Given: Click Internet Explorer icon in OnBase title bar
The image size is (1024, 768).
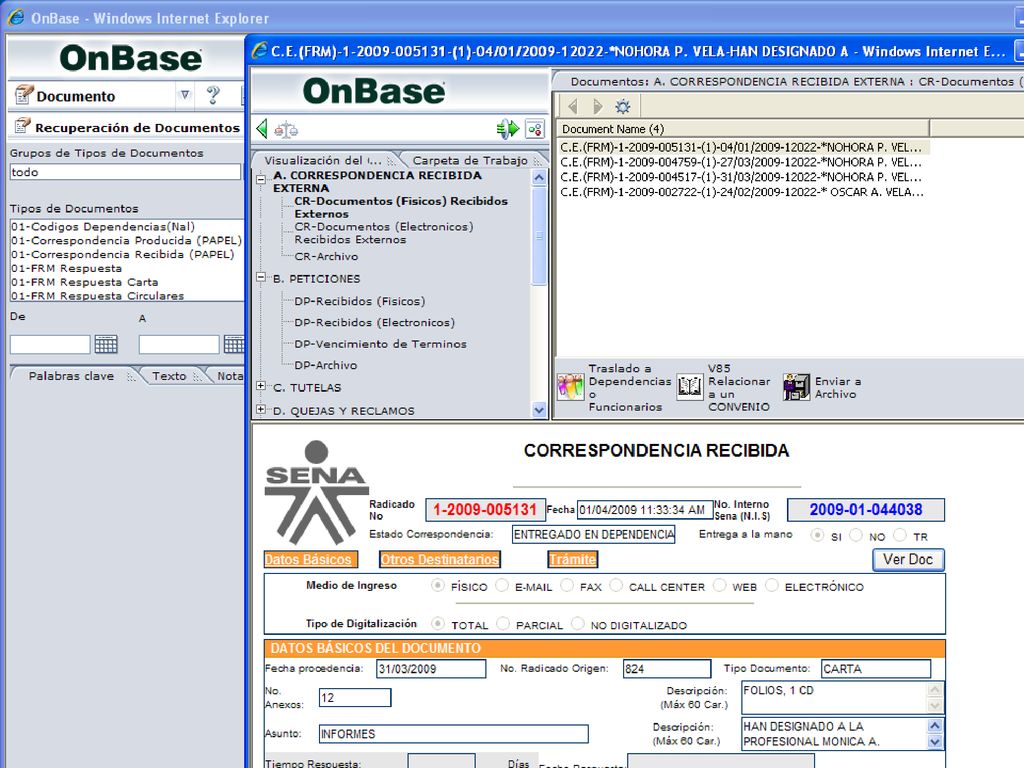Looking at the screenshot, I should tap(15, 18).
